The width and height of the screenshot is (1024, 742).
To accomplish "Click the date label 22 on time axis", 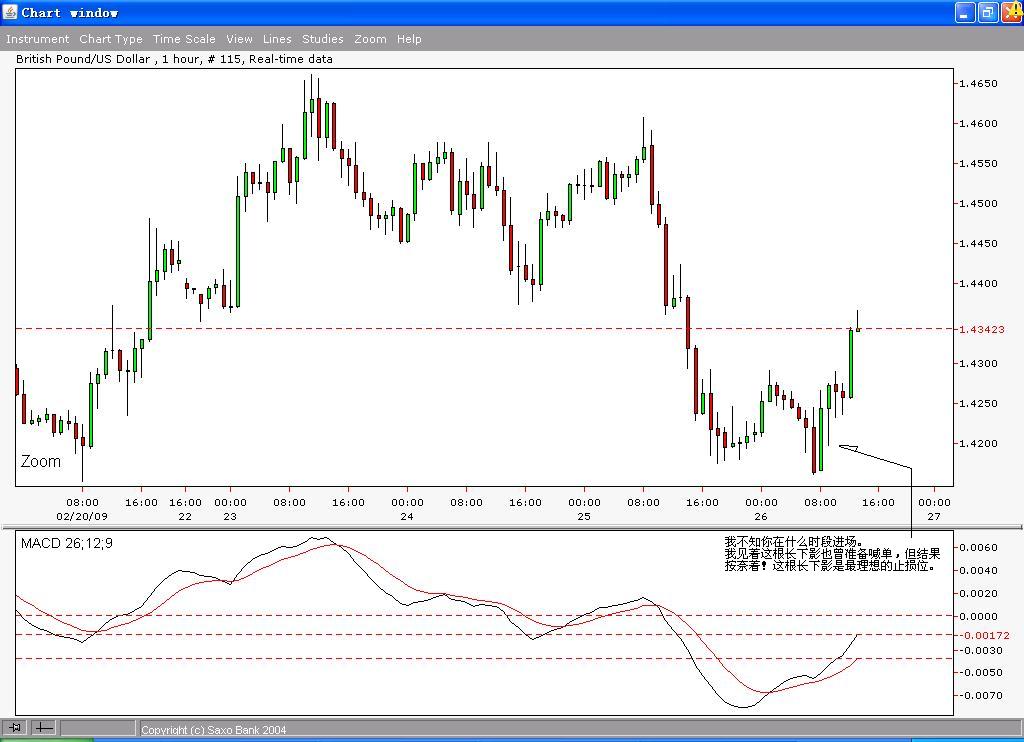I will (x=185, y=516).
